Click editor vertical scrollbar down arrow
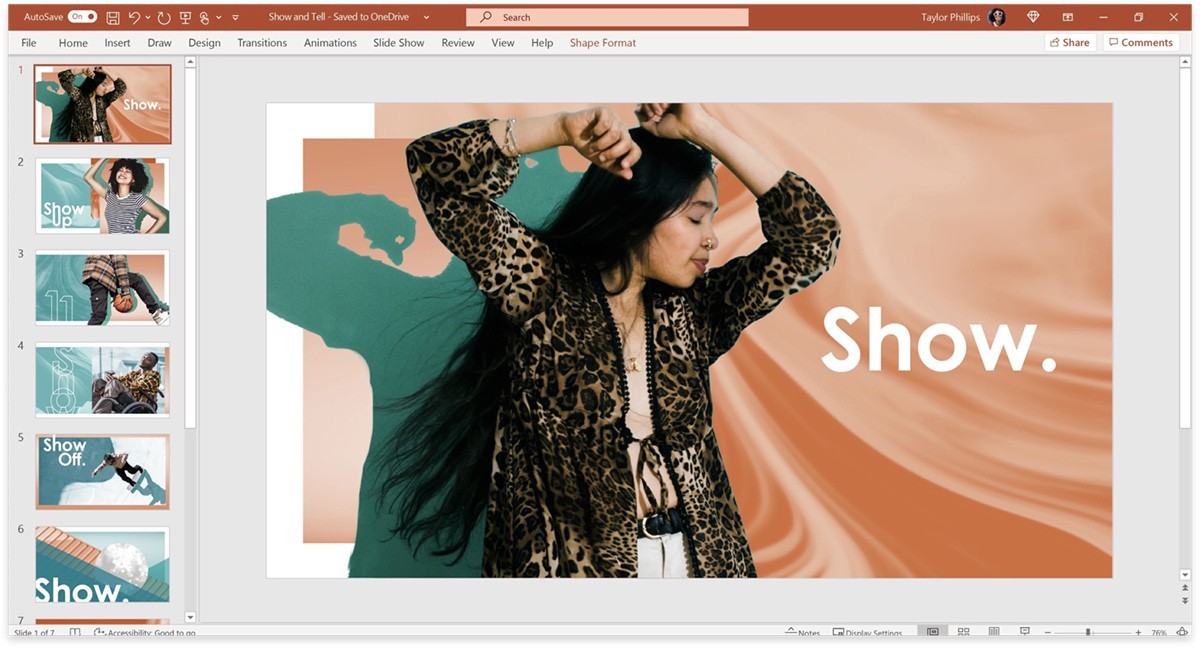Image resolution: width=1200 pixels, height=648 pixels. [1185, 575]
